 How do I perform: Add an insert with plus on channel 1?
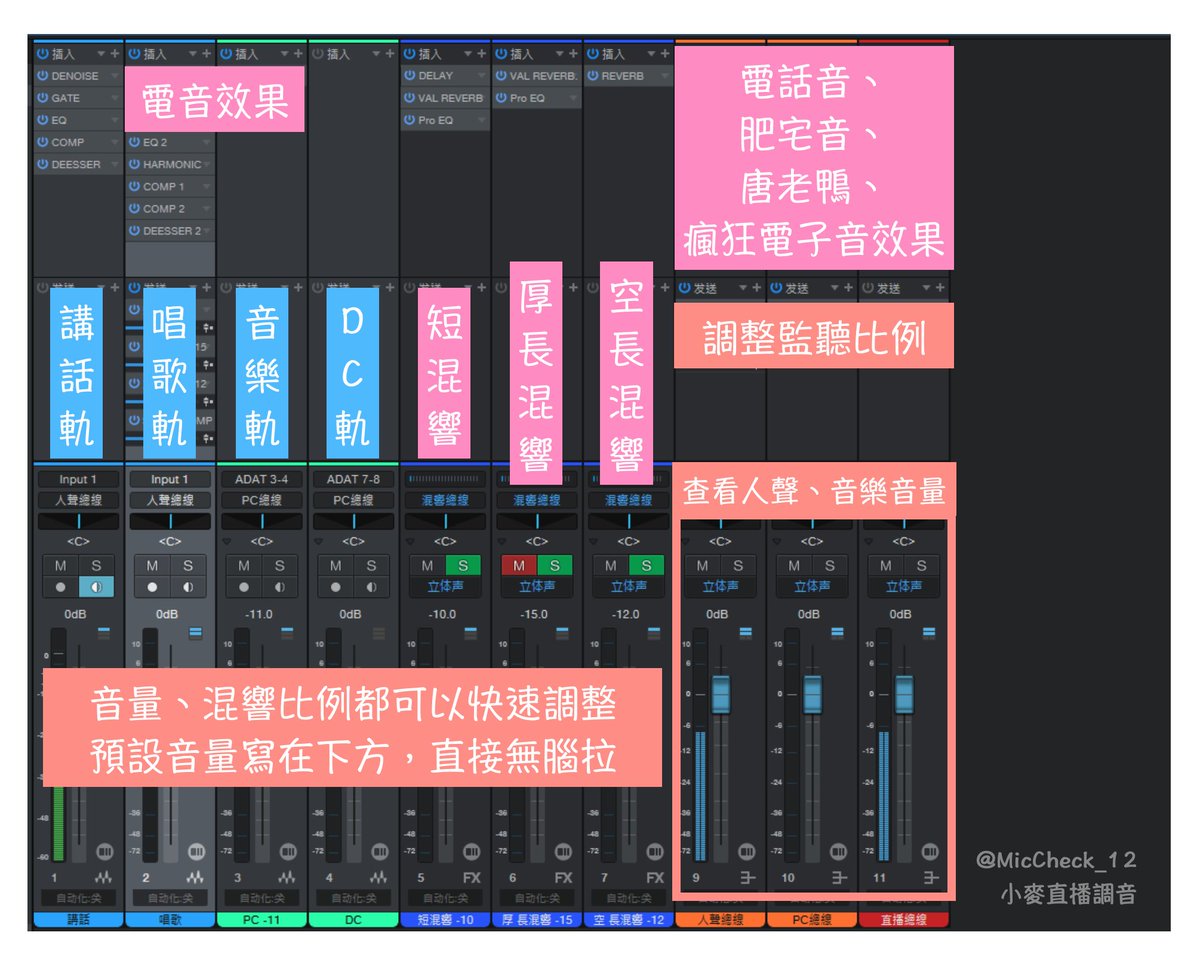tap(115, 54)
